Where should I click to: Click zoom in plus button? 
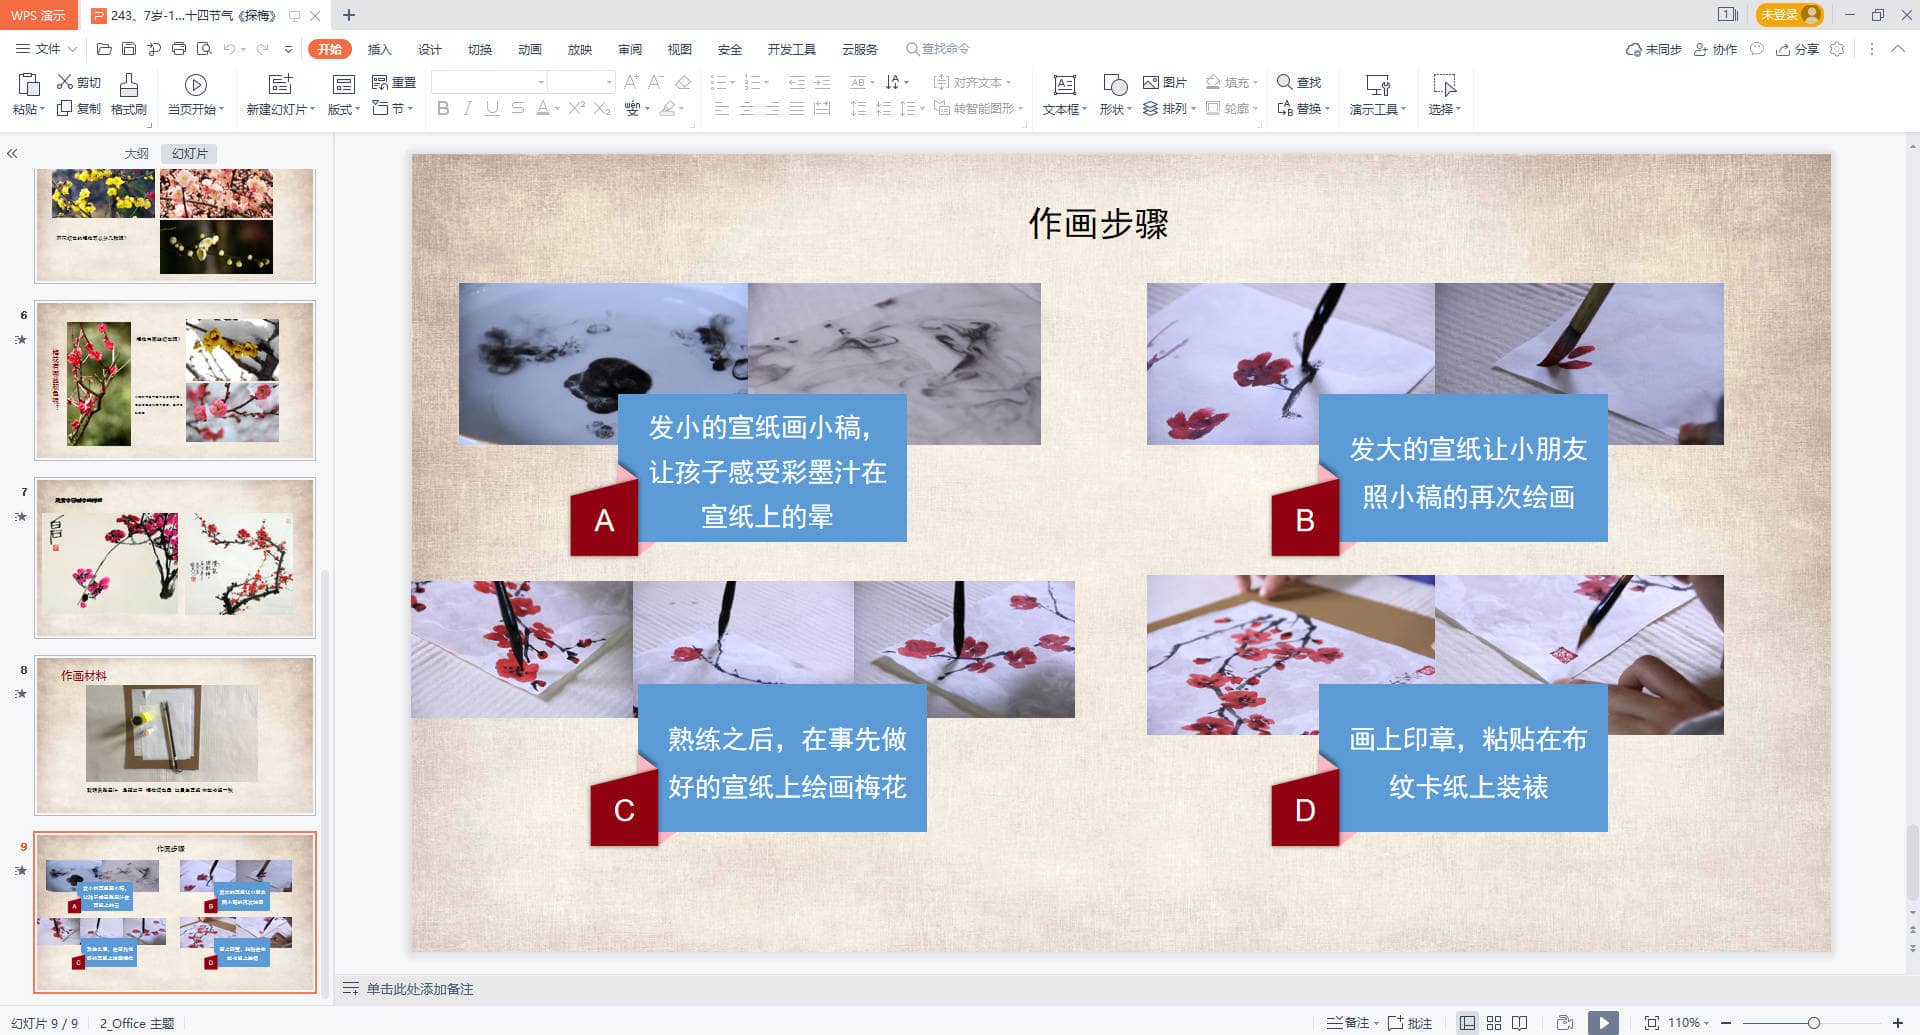[1898, 1023]
